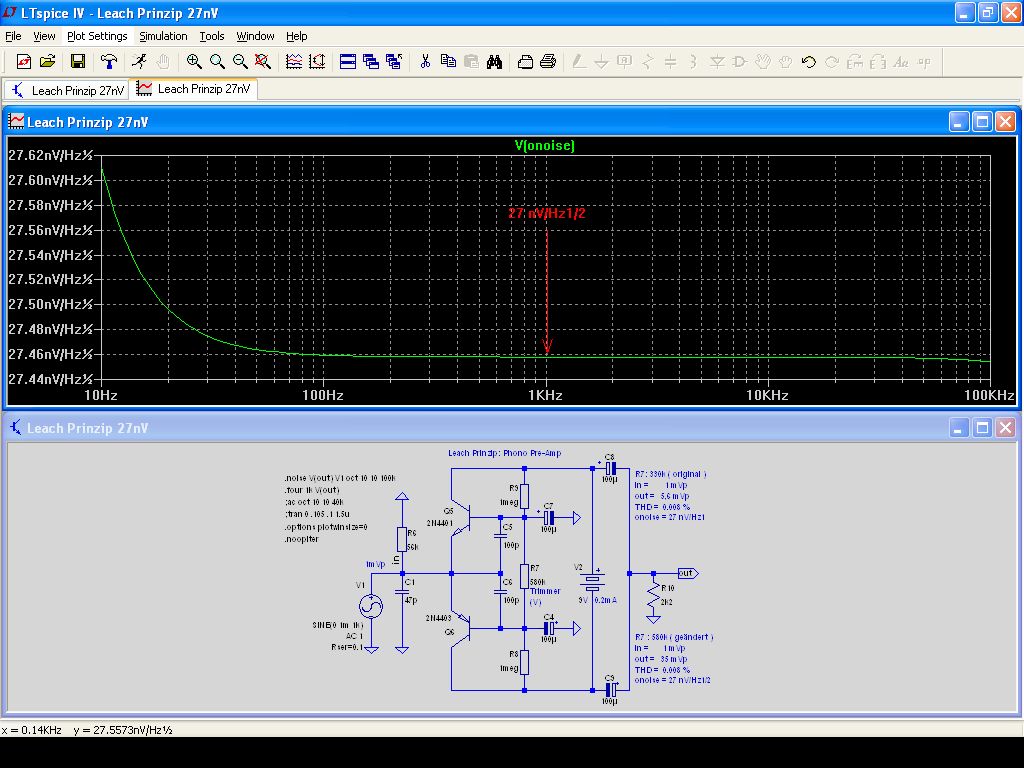1024x768 pixels.
Task: Tile the windows using the toolbar icon
Action: [348, 62]
